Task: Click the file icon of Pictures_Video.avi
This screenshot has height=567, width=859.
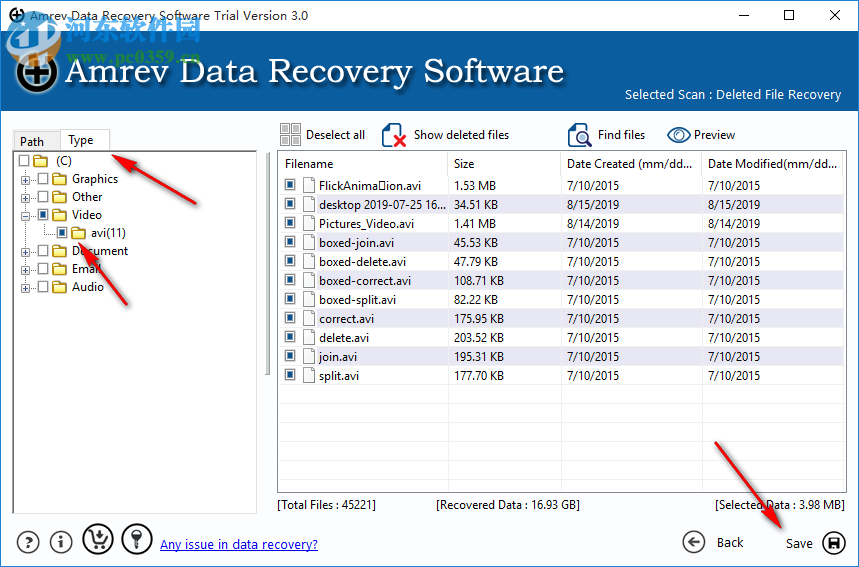Action: coord(310,223)
